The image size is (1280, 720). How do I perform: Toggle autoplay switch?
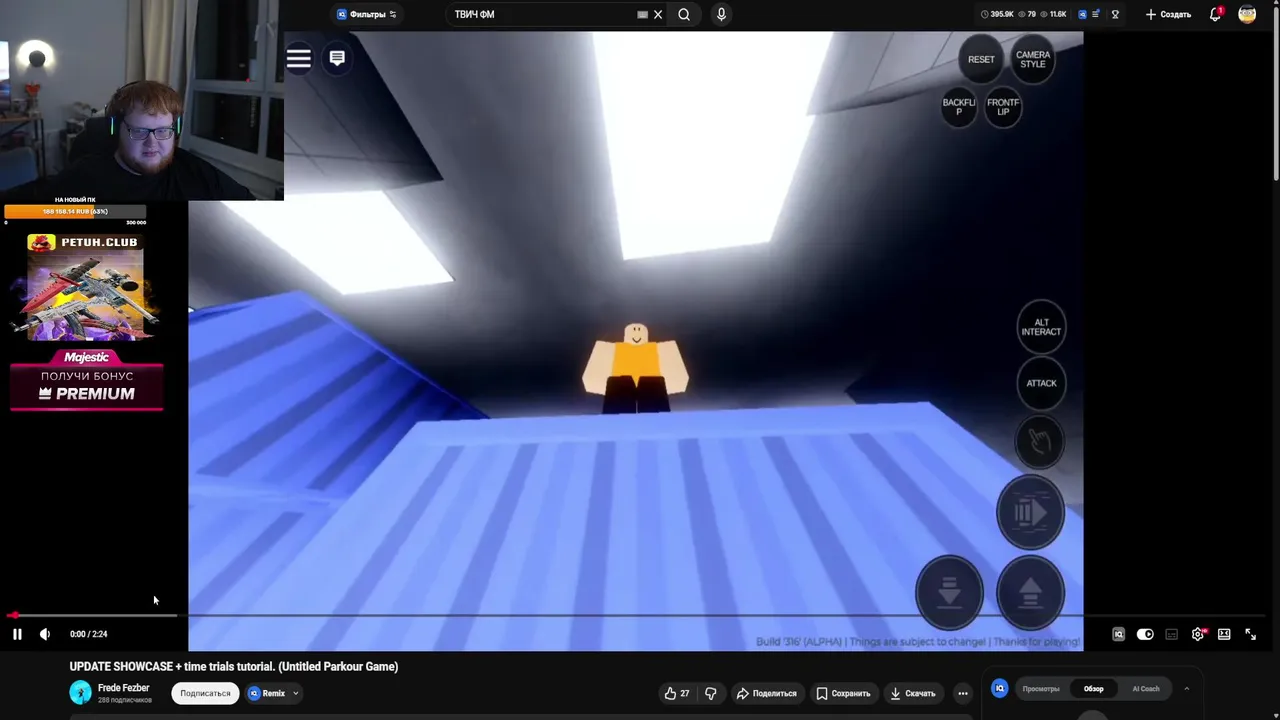point(1145,634)
